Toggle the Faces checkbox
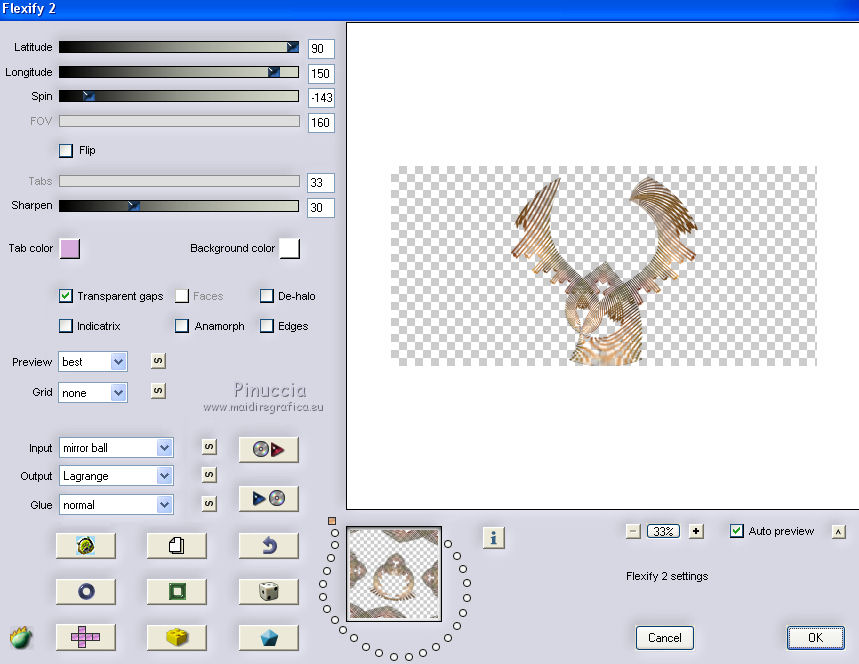Image resolution: width=859 pixels, height=664 pixels. (182, 296)
